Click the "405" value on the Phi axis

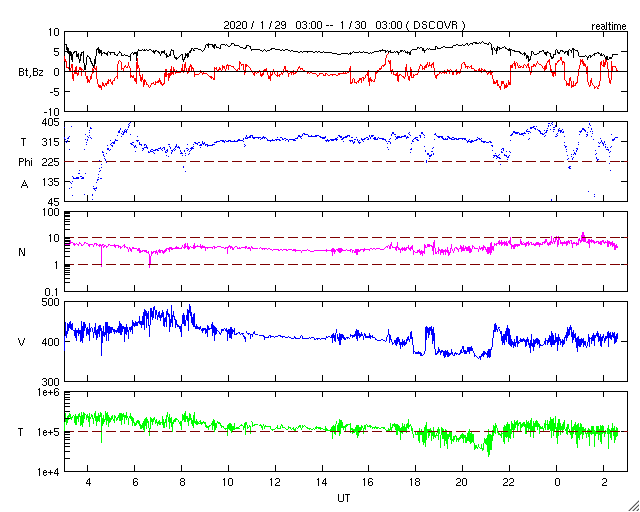51,122
